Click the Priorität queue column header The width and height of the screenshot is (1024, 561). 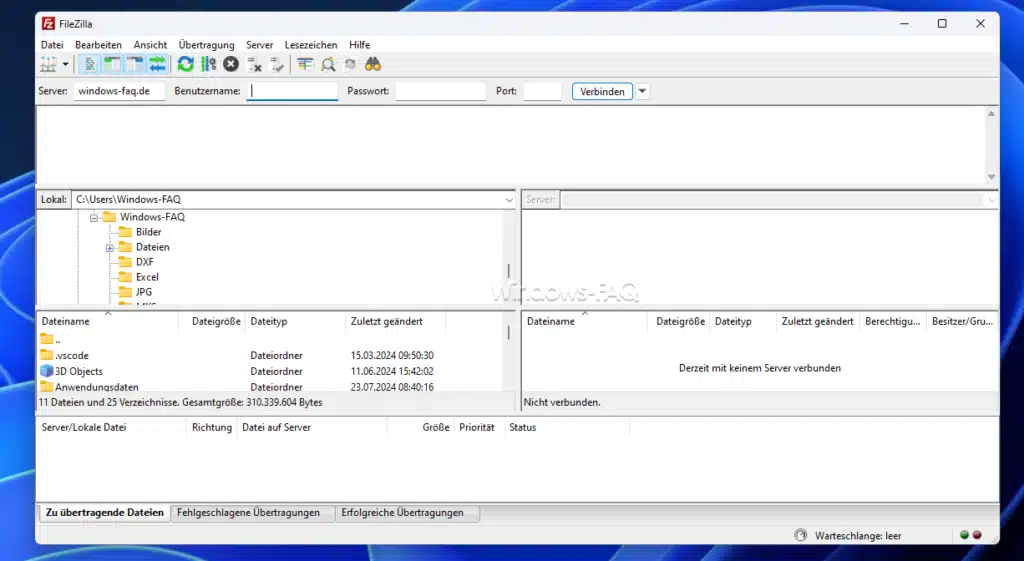click(477, 427)
